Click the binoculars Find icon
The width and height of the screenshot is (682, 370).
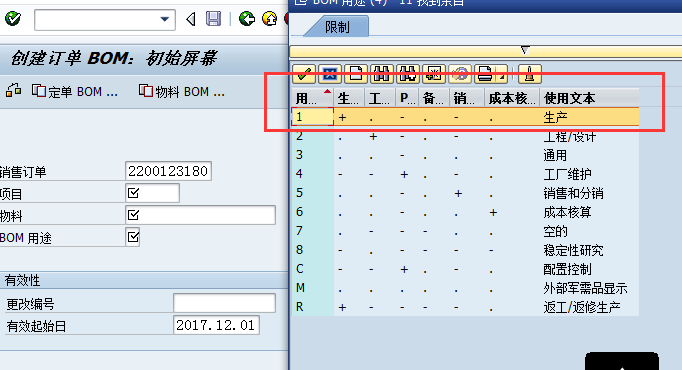[x=382, y=73]
